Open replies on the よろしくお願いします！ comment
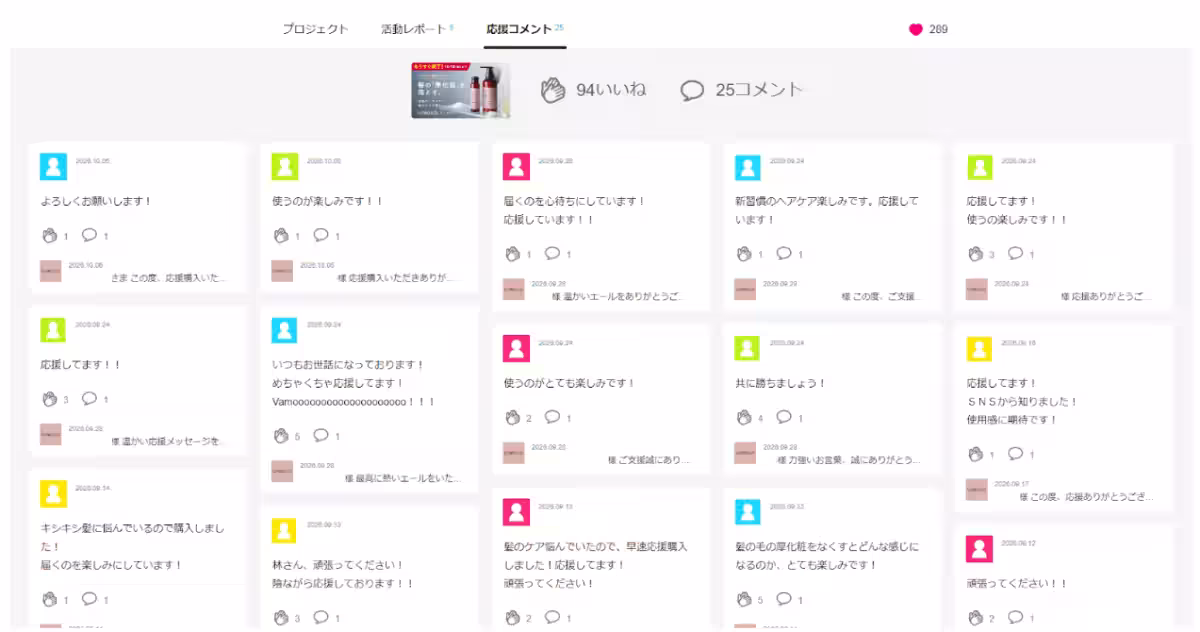 pos(89,235)
